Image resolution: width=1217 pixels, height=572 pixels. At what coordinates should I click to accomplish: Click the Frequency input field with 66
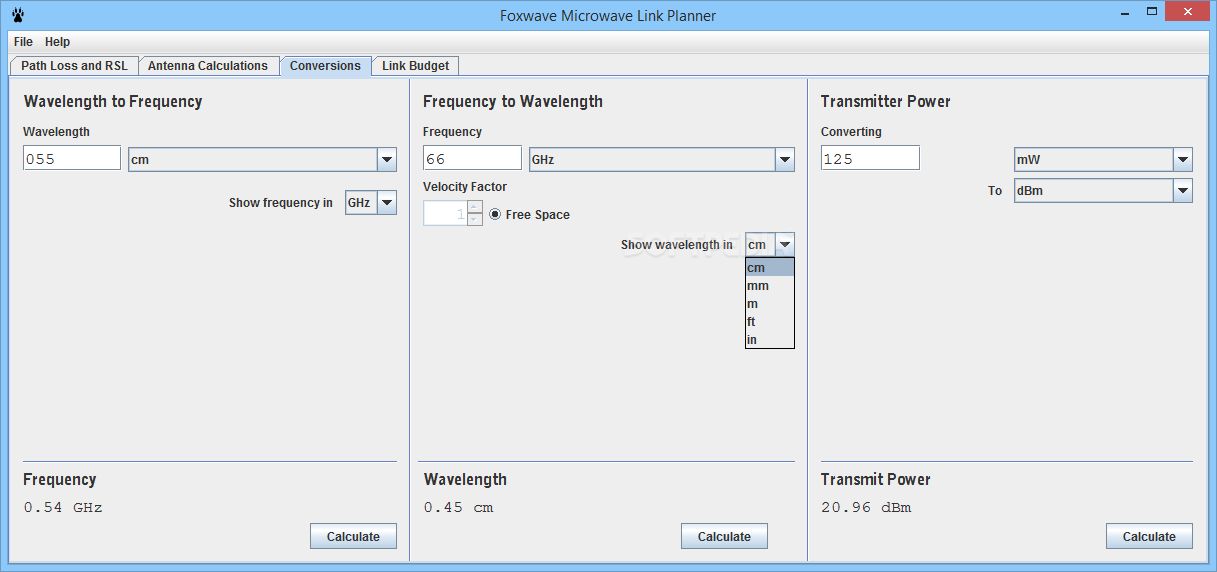click(x=472, y=158)
